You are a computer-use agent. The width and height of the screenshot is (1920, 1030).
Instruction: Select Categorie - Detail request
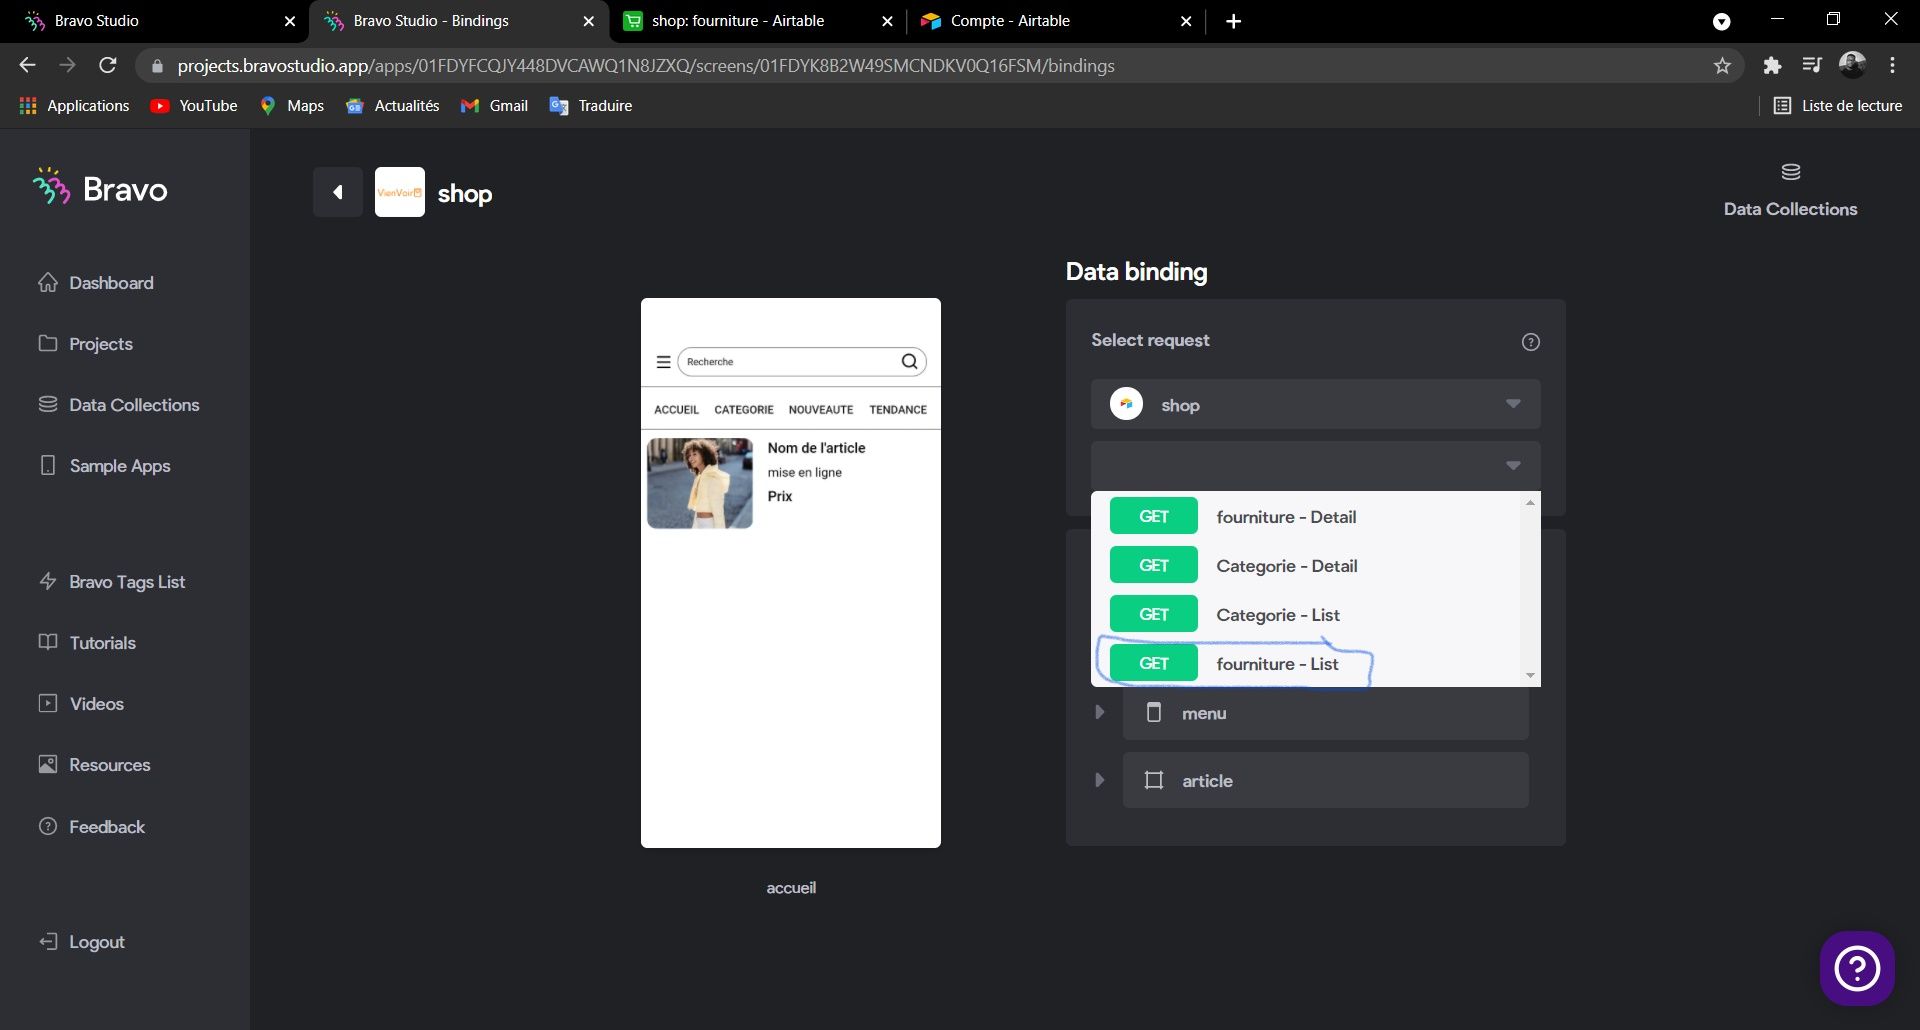[1308, 565]
